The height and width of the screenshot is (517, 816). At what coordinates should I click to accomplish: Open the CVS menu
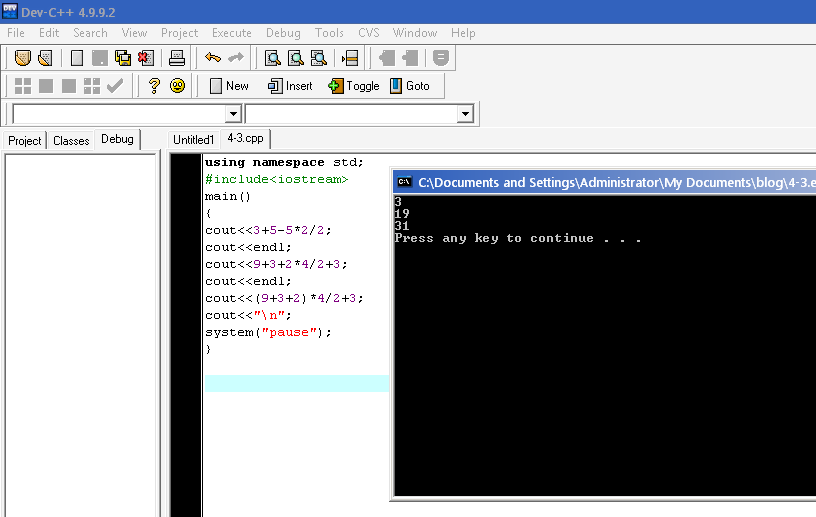click(368, 33)
